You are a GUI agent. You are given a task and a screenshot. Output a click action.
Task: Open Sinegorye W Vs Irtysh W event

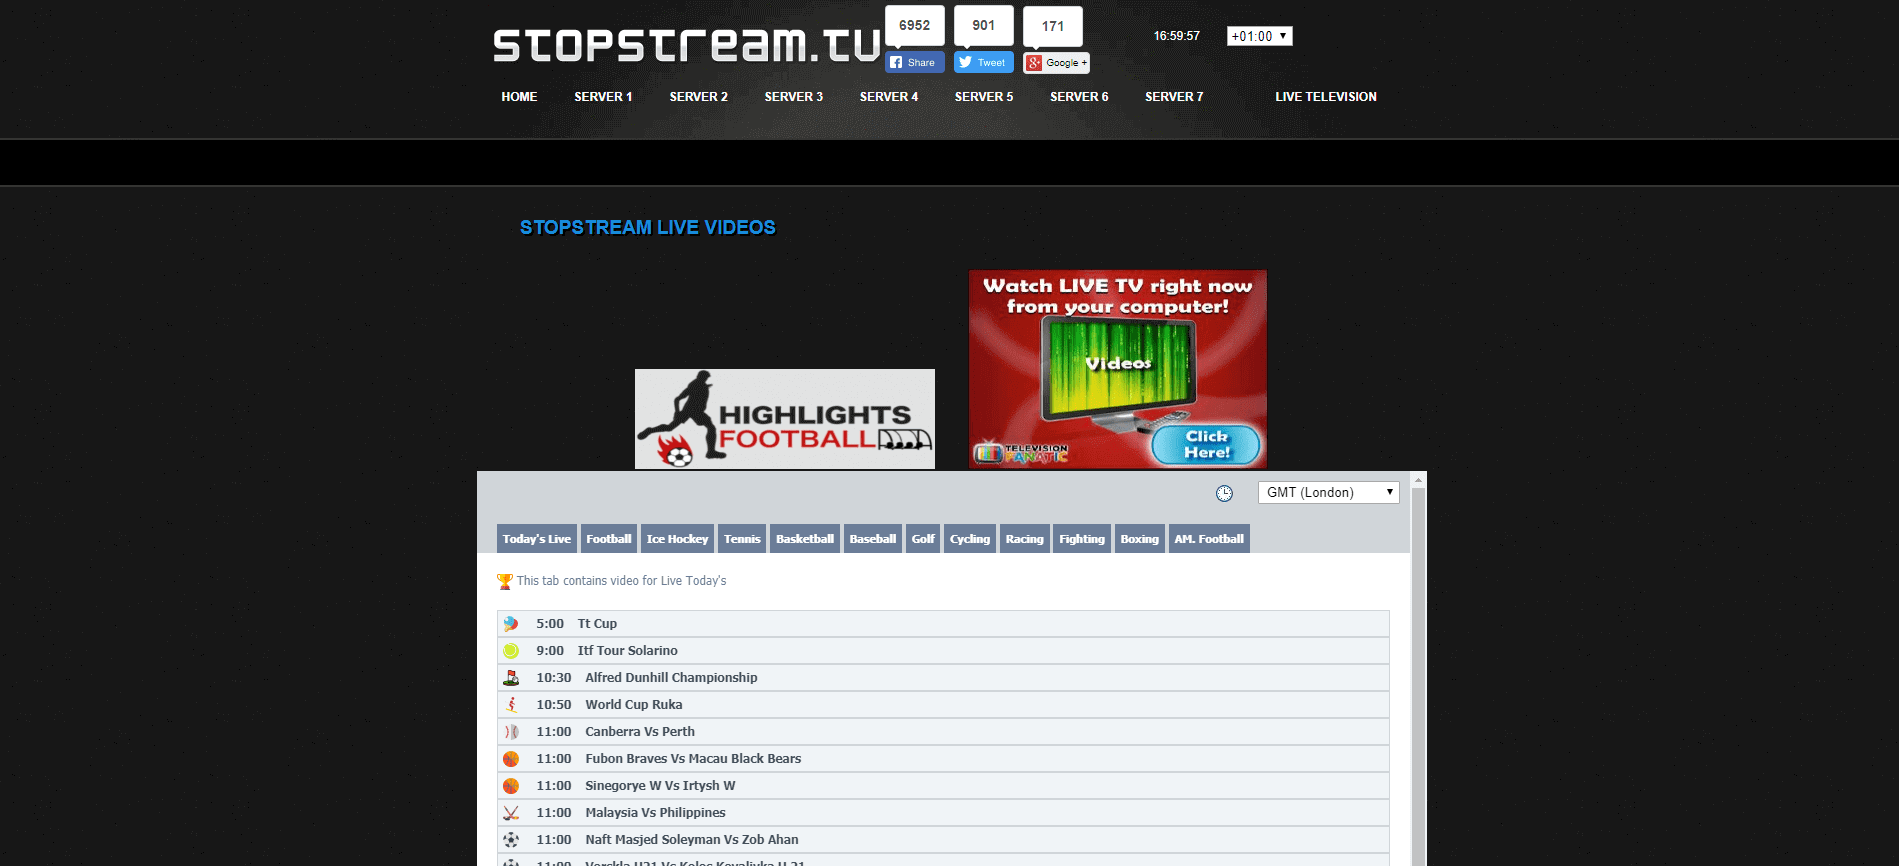[943, 785]
